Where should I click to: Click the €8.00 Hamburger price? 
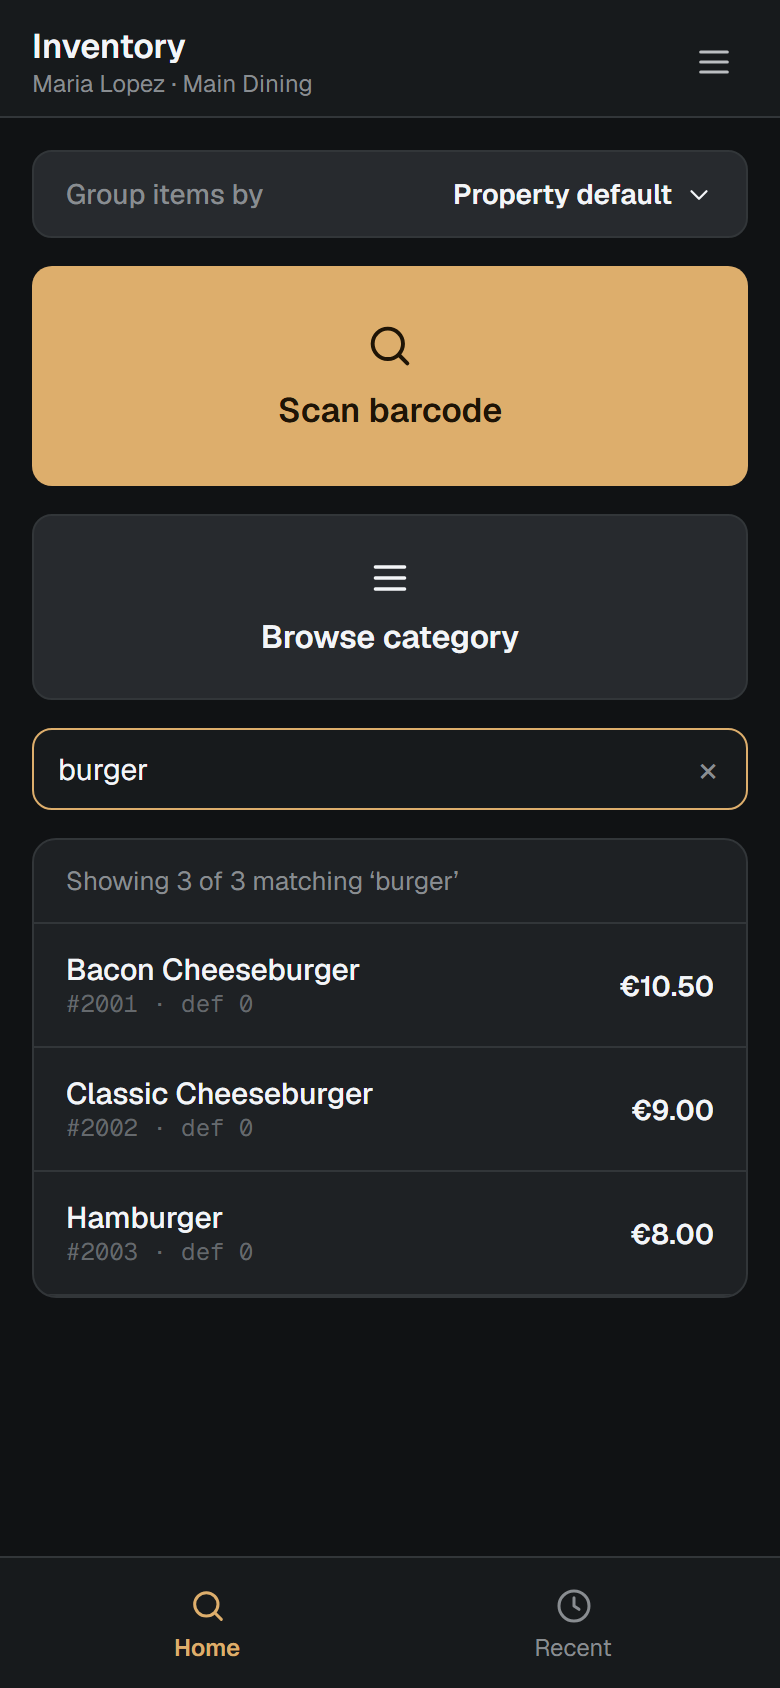672,1234
